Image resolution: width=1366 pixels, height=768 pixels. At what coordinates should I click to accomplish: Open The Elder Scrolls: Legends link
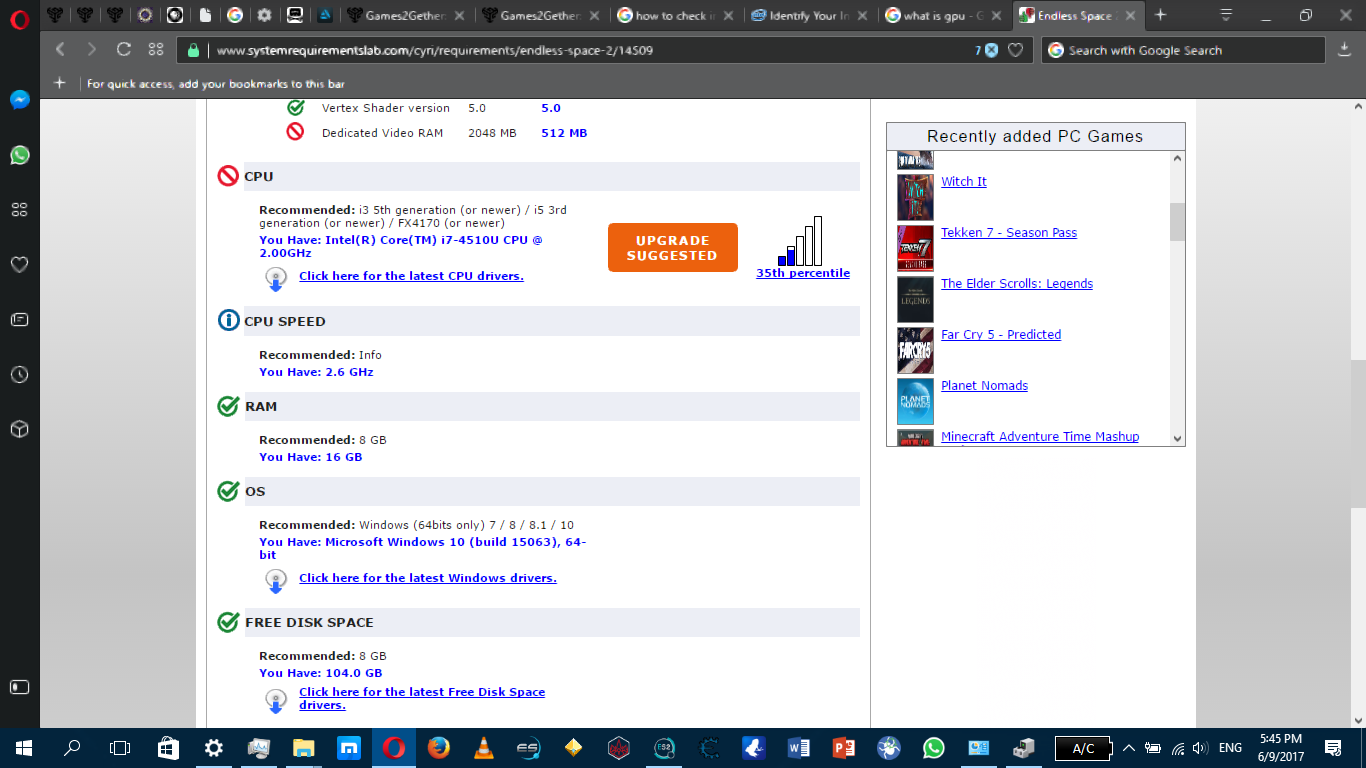pos(1017,284)
